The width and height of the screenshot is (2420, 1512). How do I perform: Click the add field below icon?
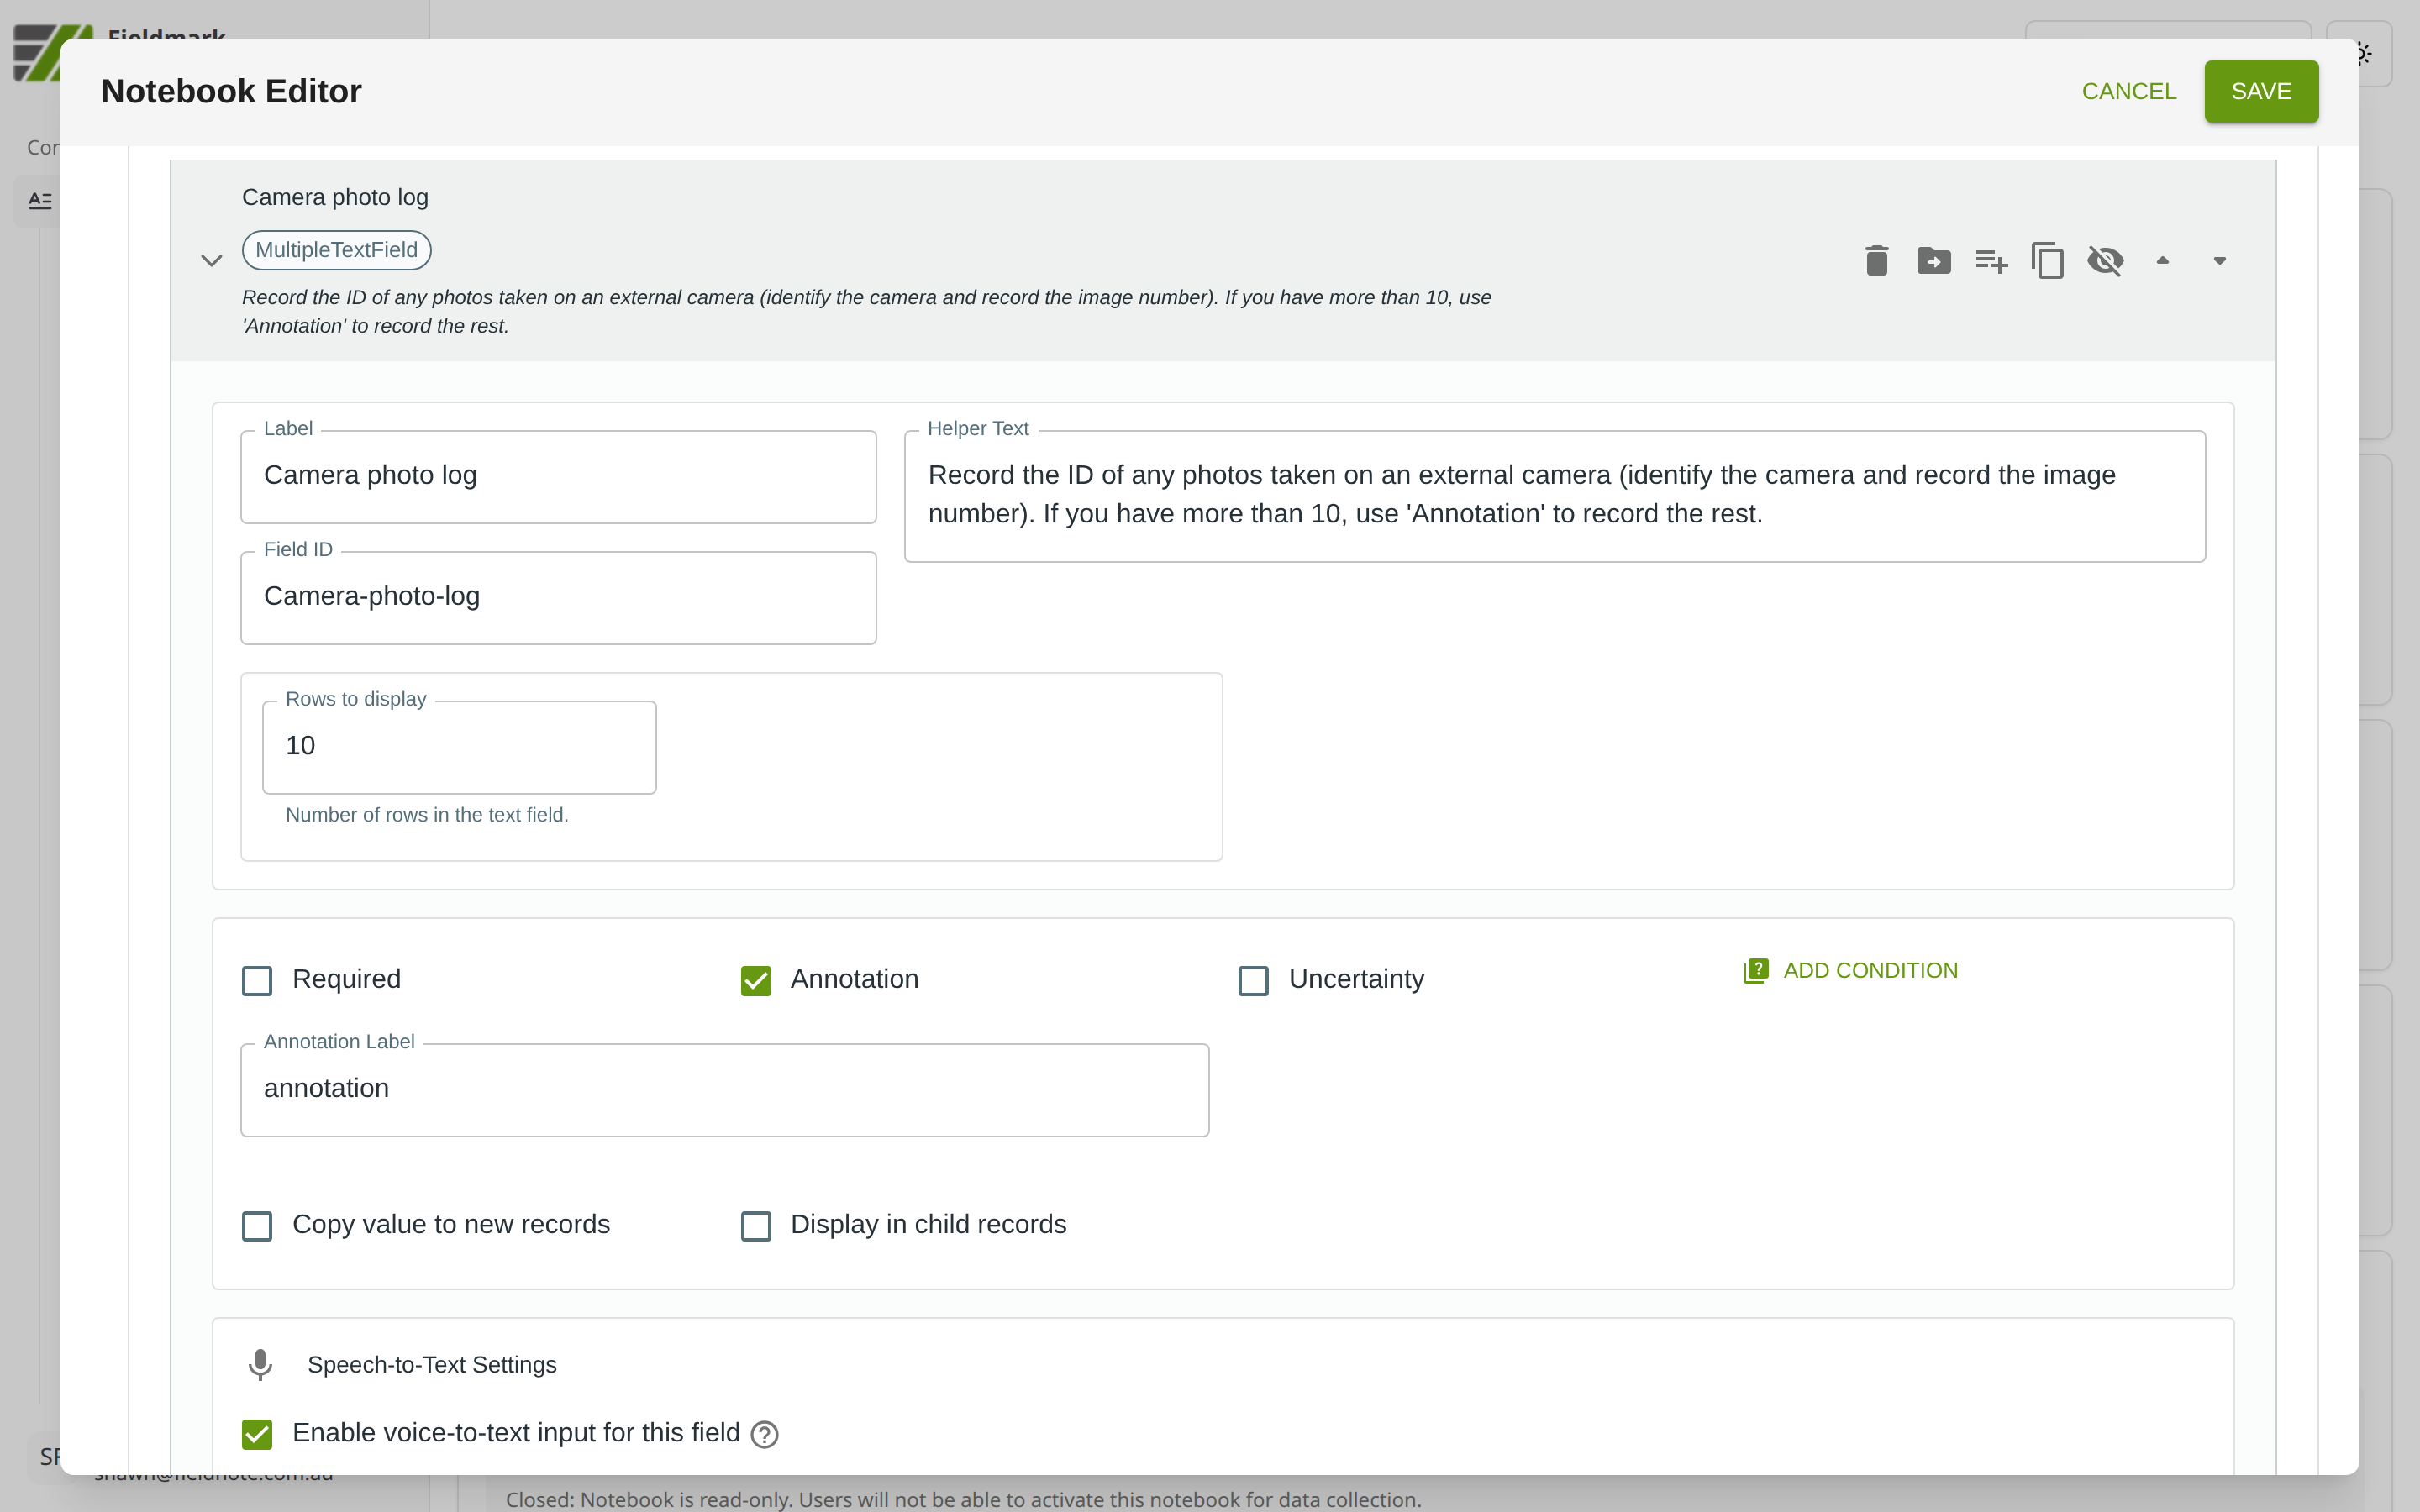[1990, 261]
